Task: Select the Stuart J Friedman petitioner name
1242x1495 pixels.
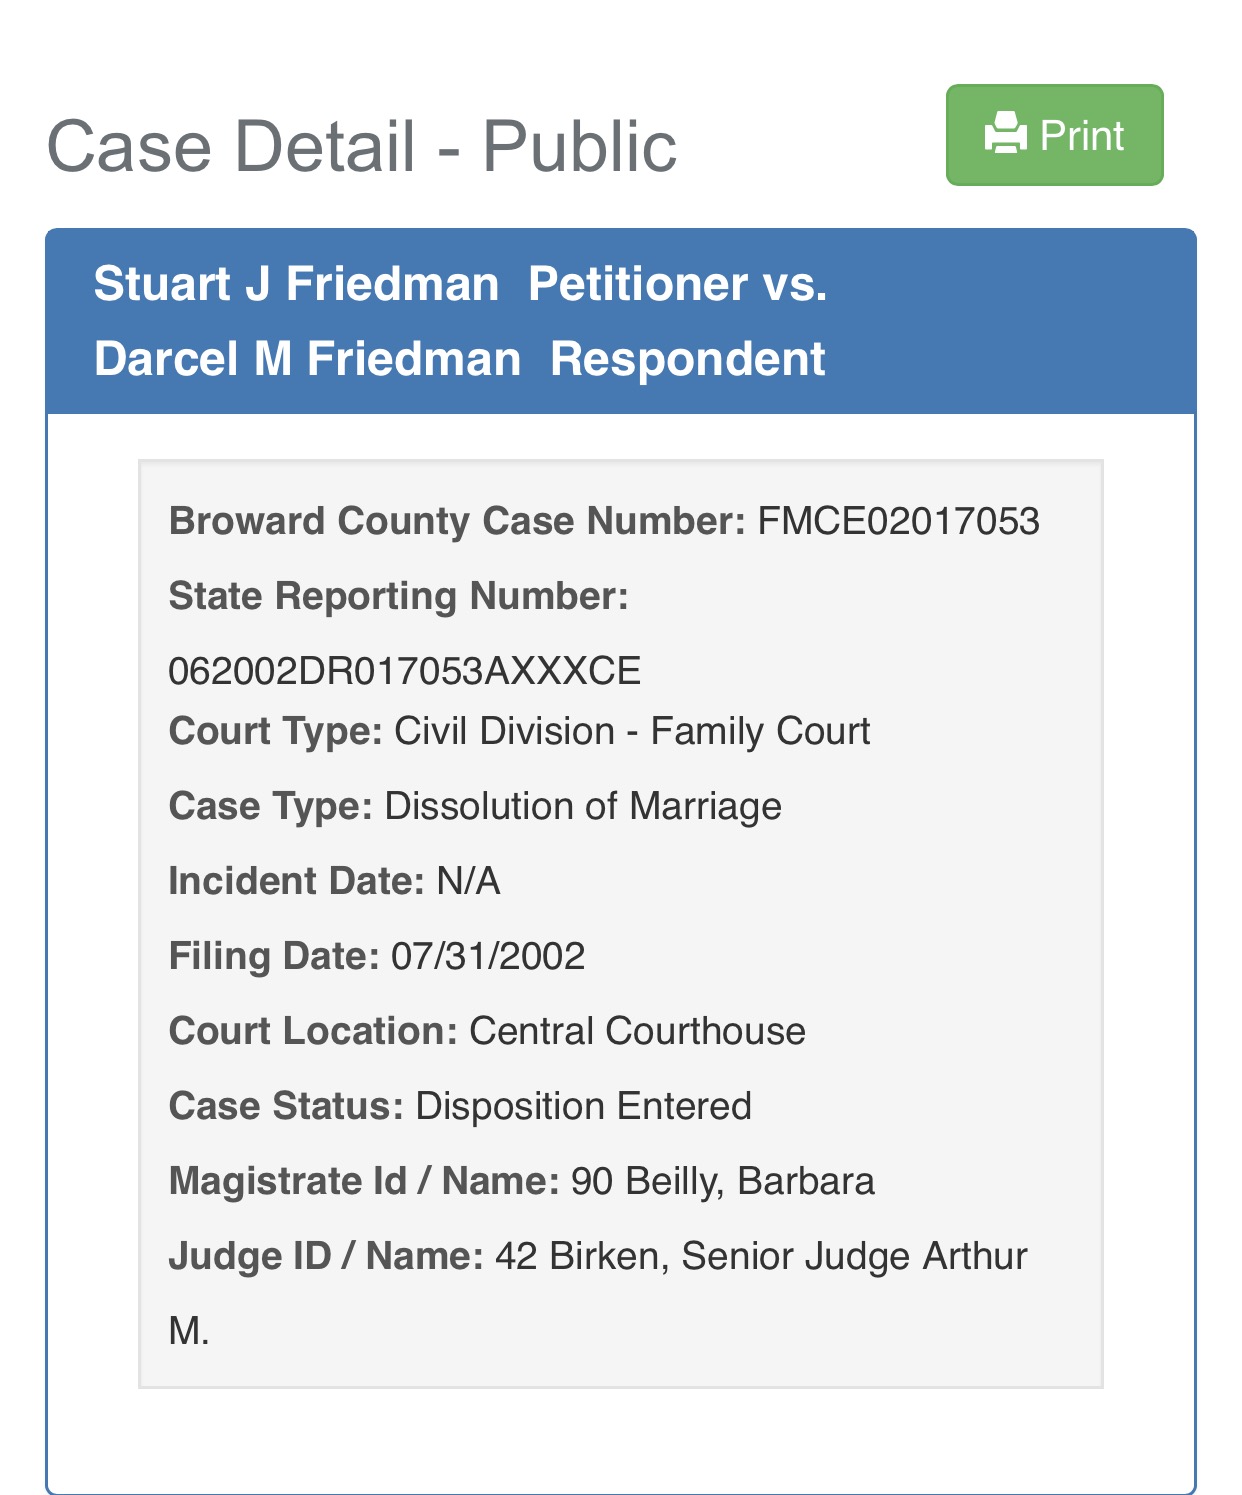Action: coord(296,284)
